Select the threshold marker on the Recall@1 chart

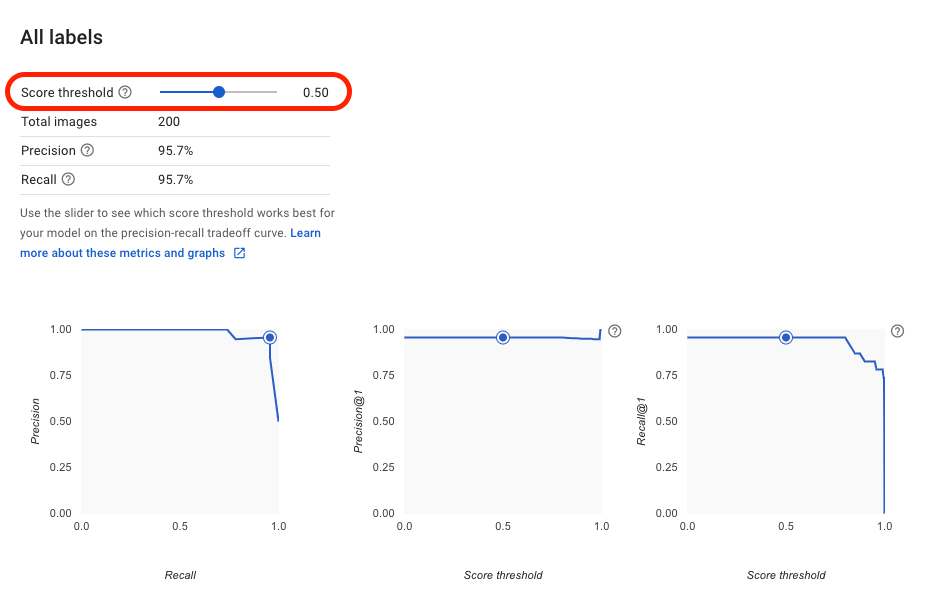(x=786, y=338)
